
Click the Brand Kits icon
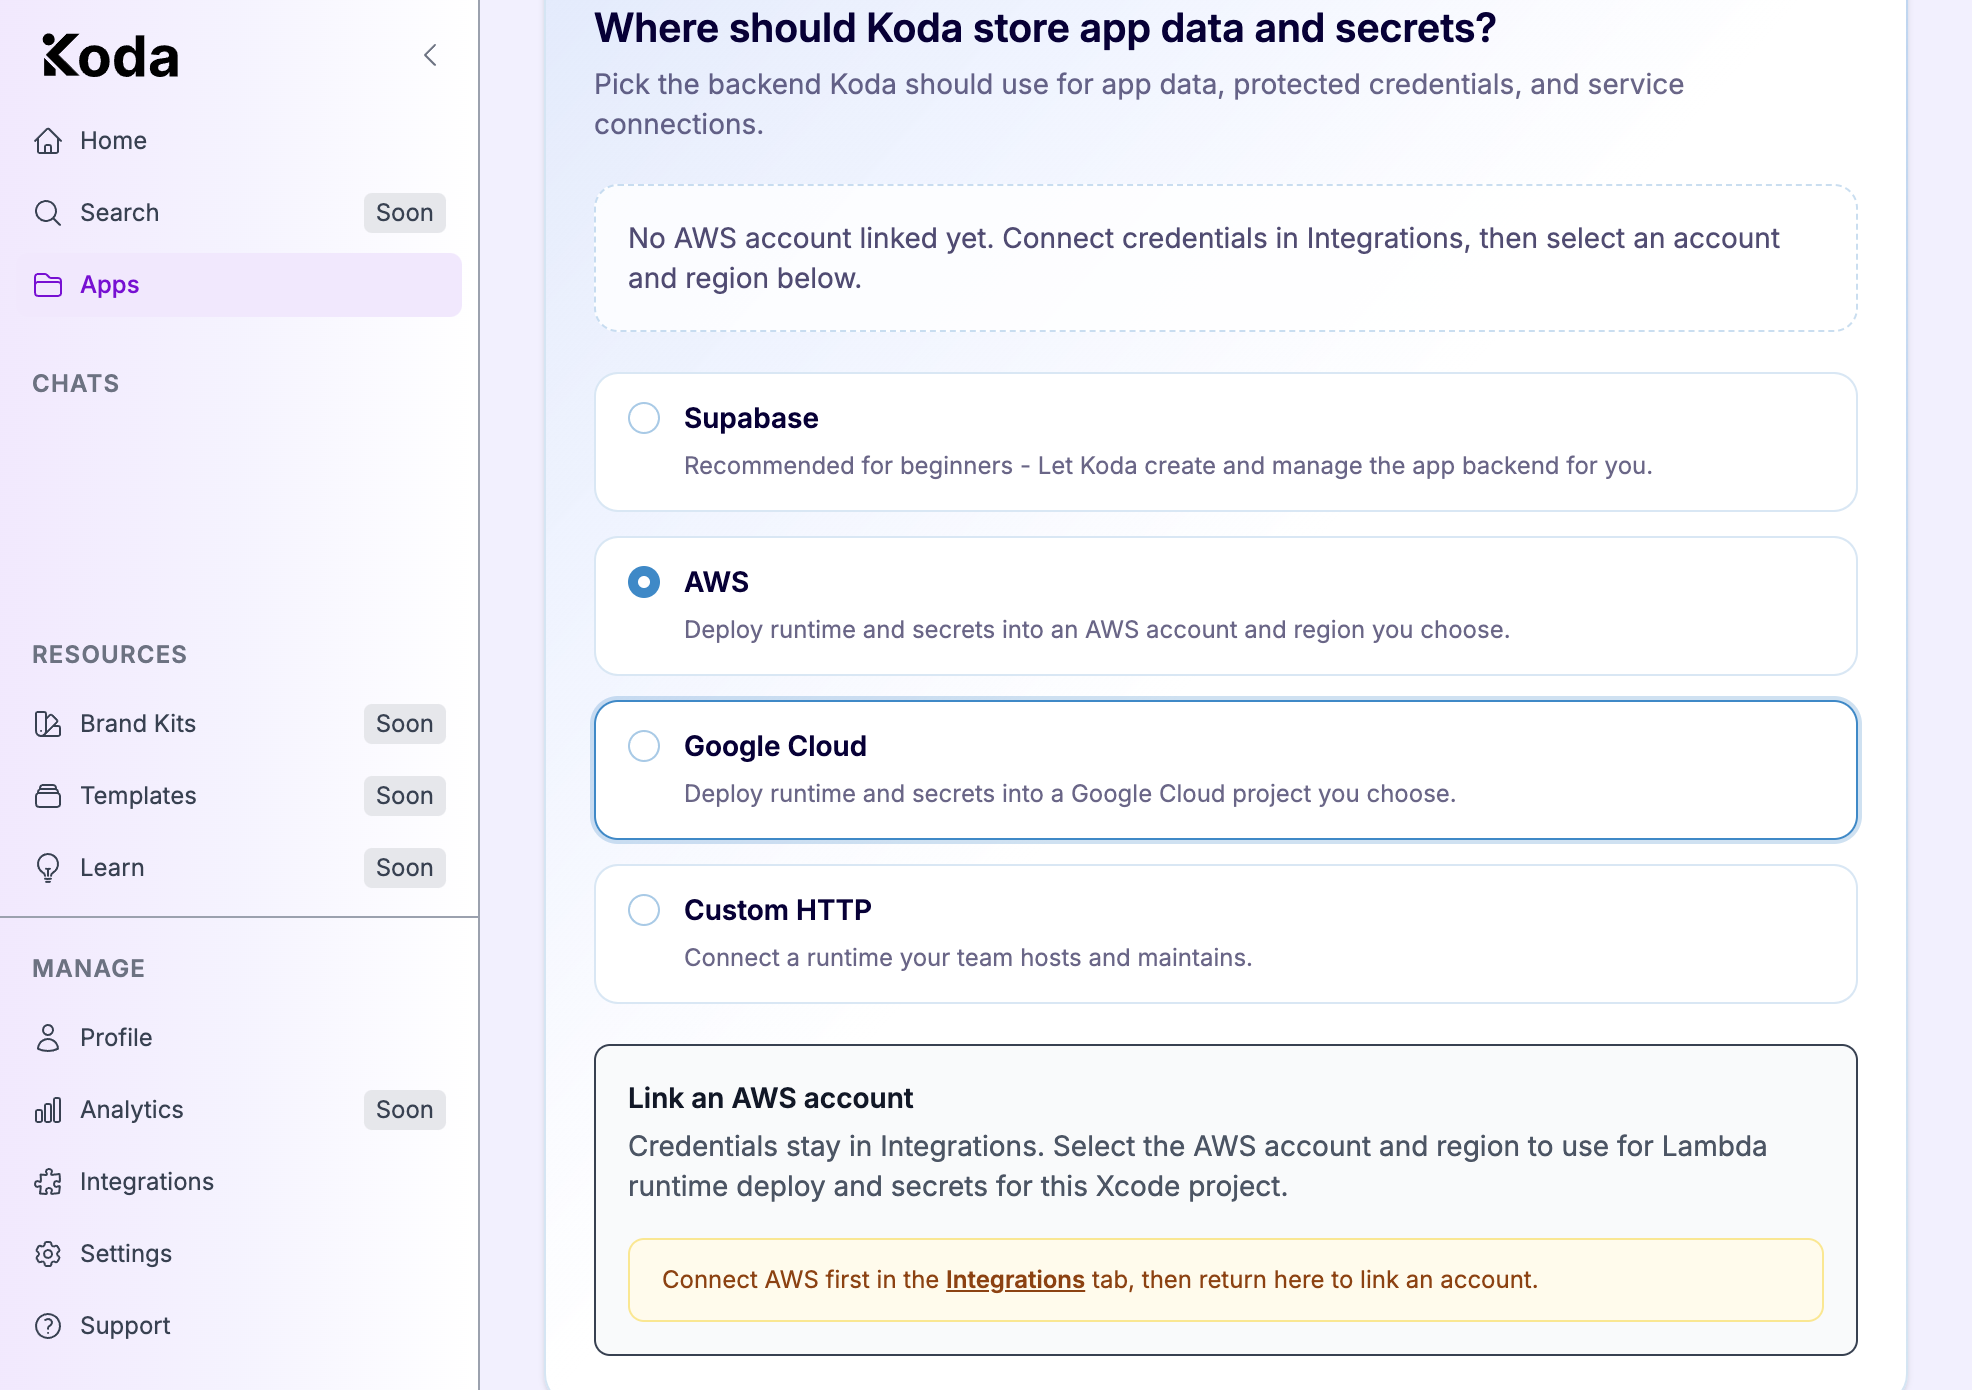[x=48, y=724]
